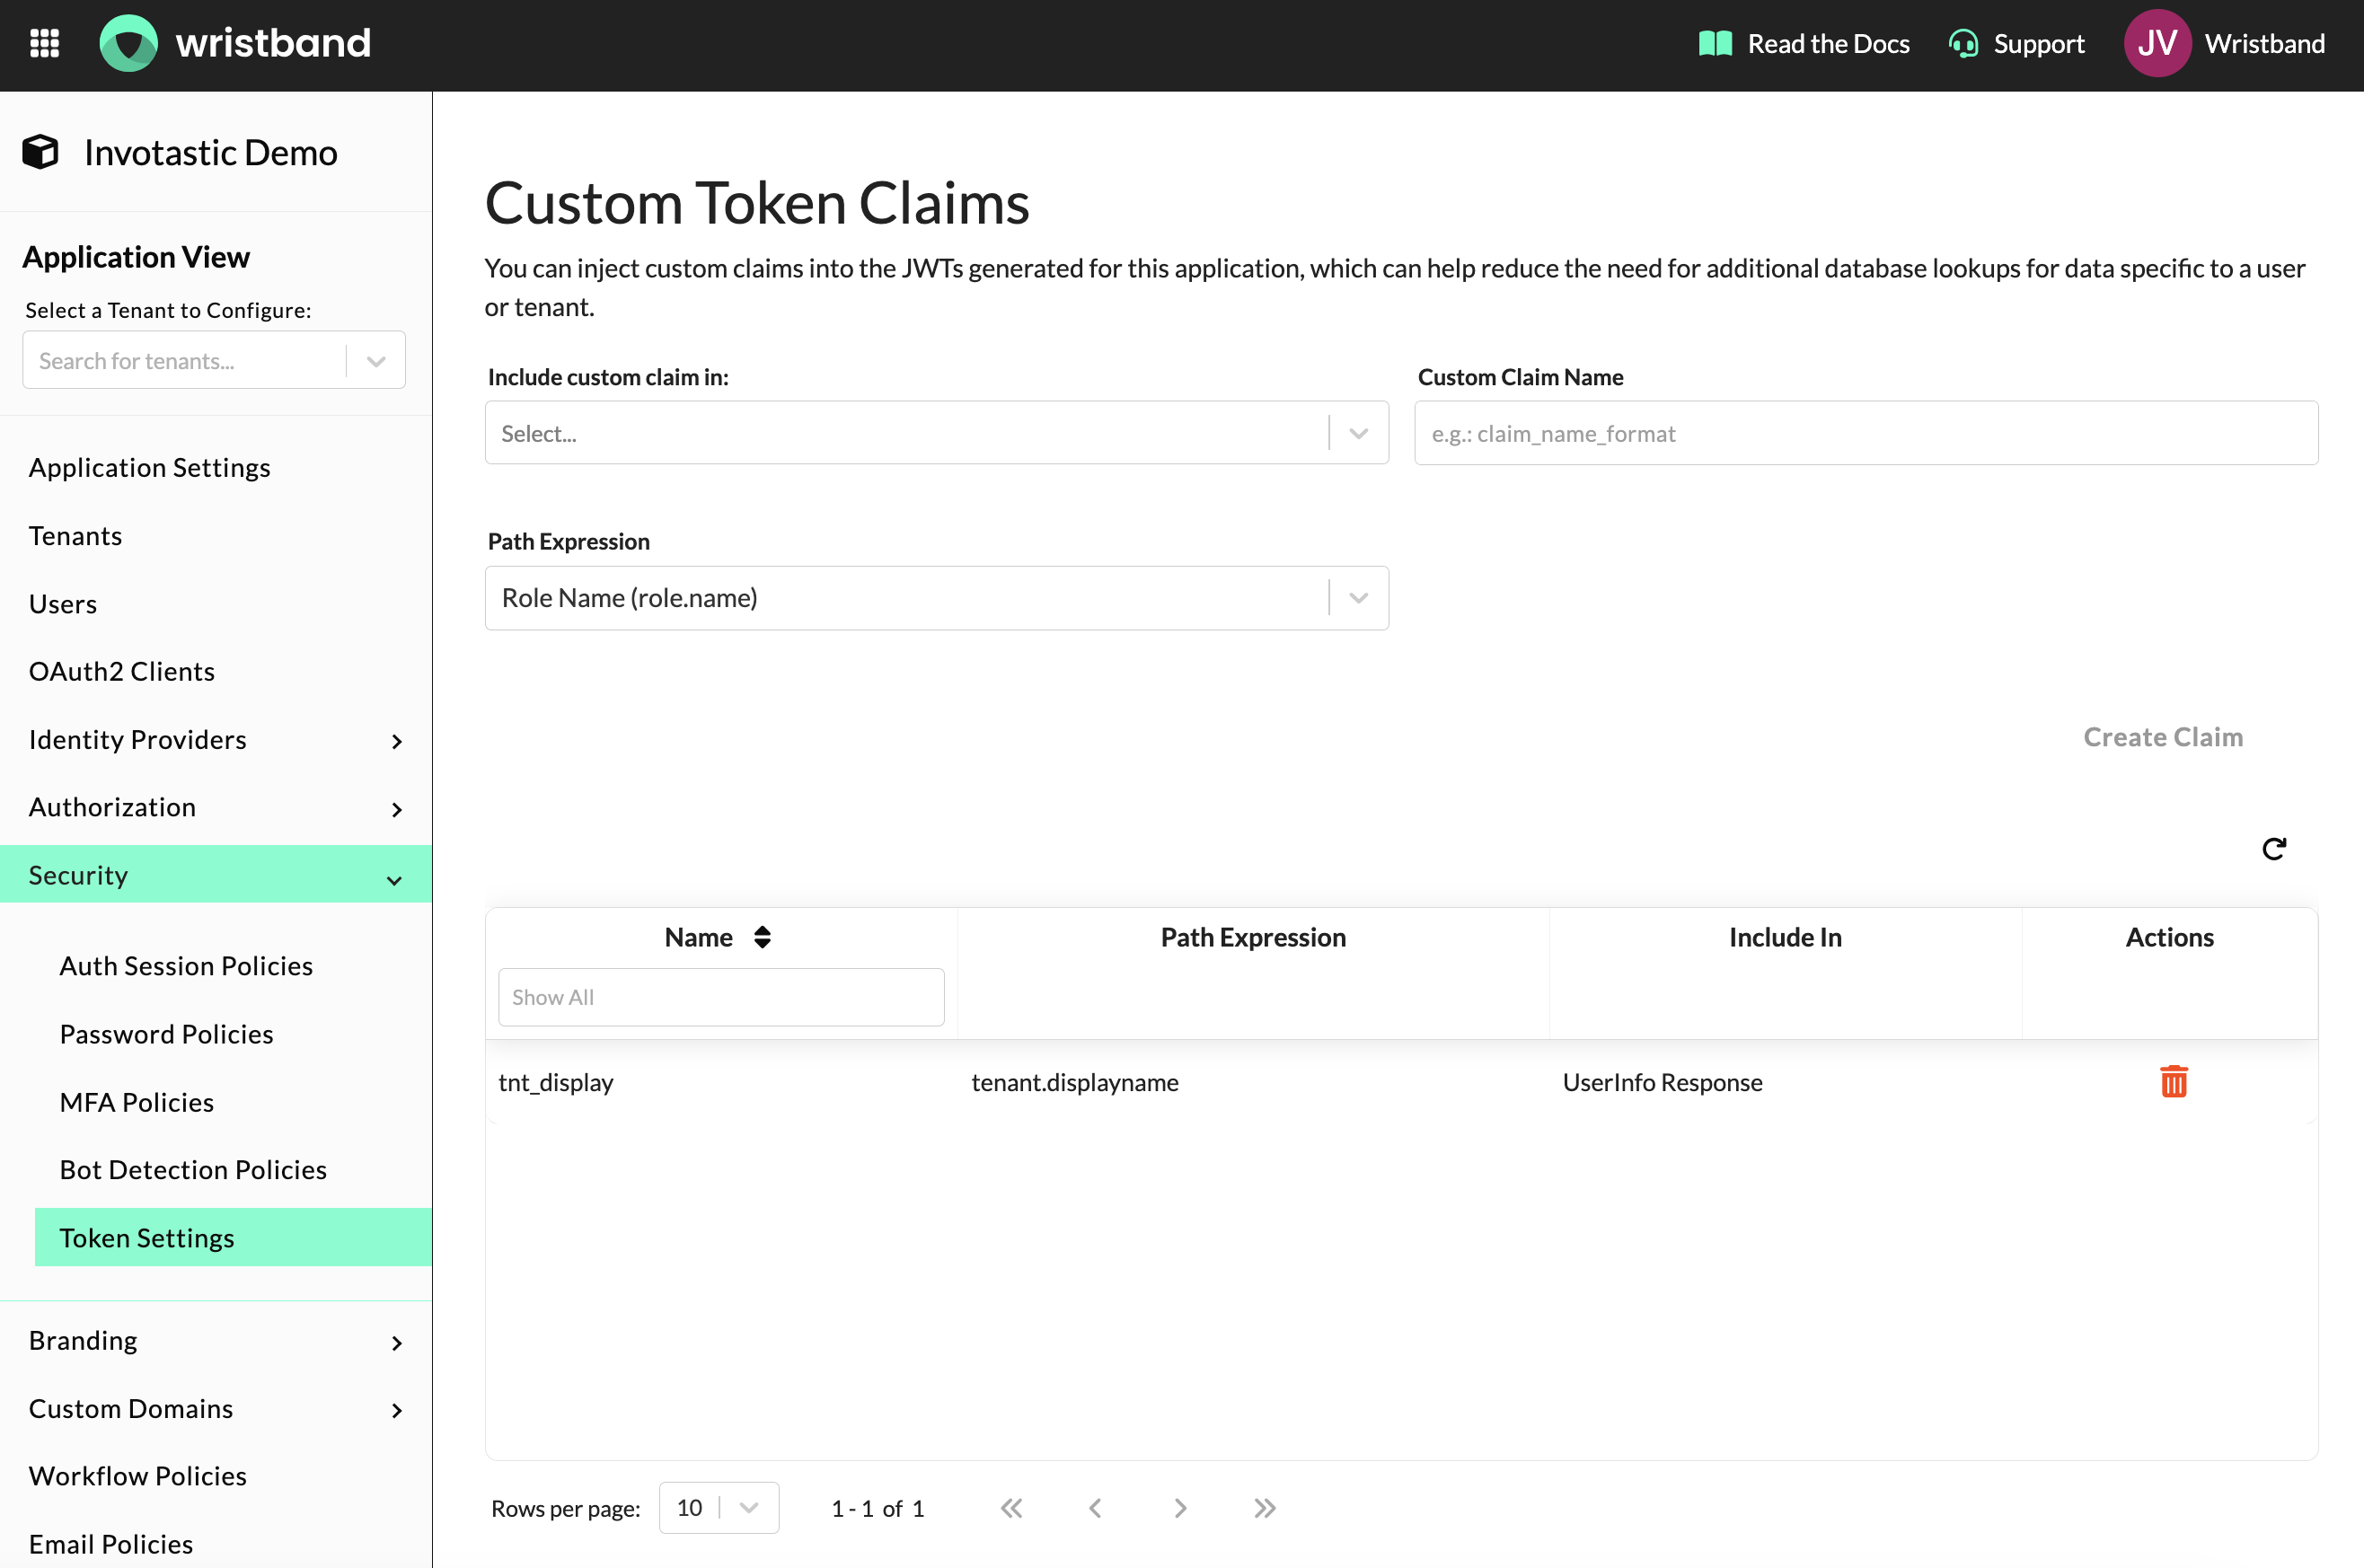Screen dimensions: 2364x1568
Task: Go to the last page of results
Action: pos(1265,1508)
